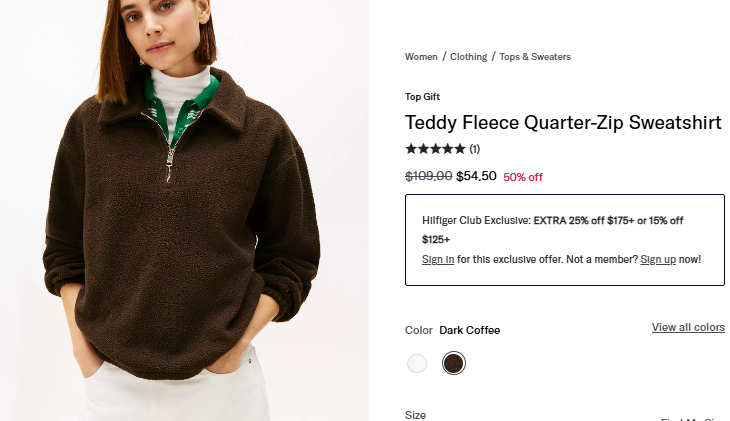Viewport: 730px width, 421px height.
Task: Navigate to the Clothing breadcrumb
Action: pyautogui.click(x=468, y=57)
